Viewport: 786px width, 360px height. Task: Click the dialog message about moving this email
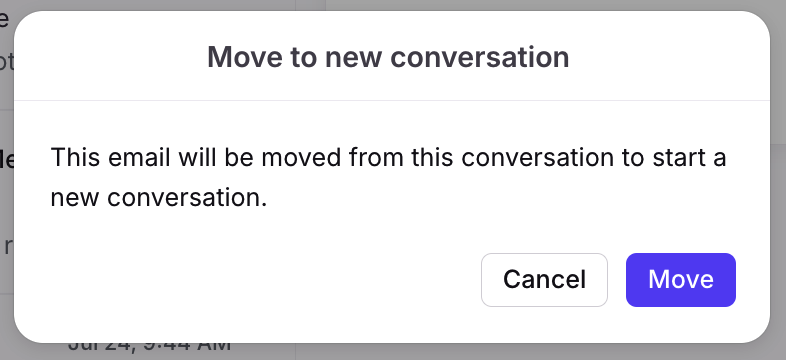[388, 177]
